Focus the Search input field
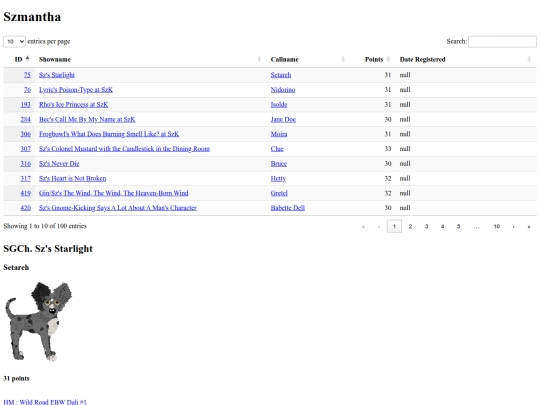 tap(502, 41)
